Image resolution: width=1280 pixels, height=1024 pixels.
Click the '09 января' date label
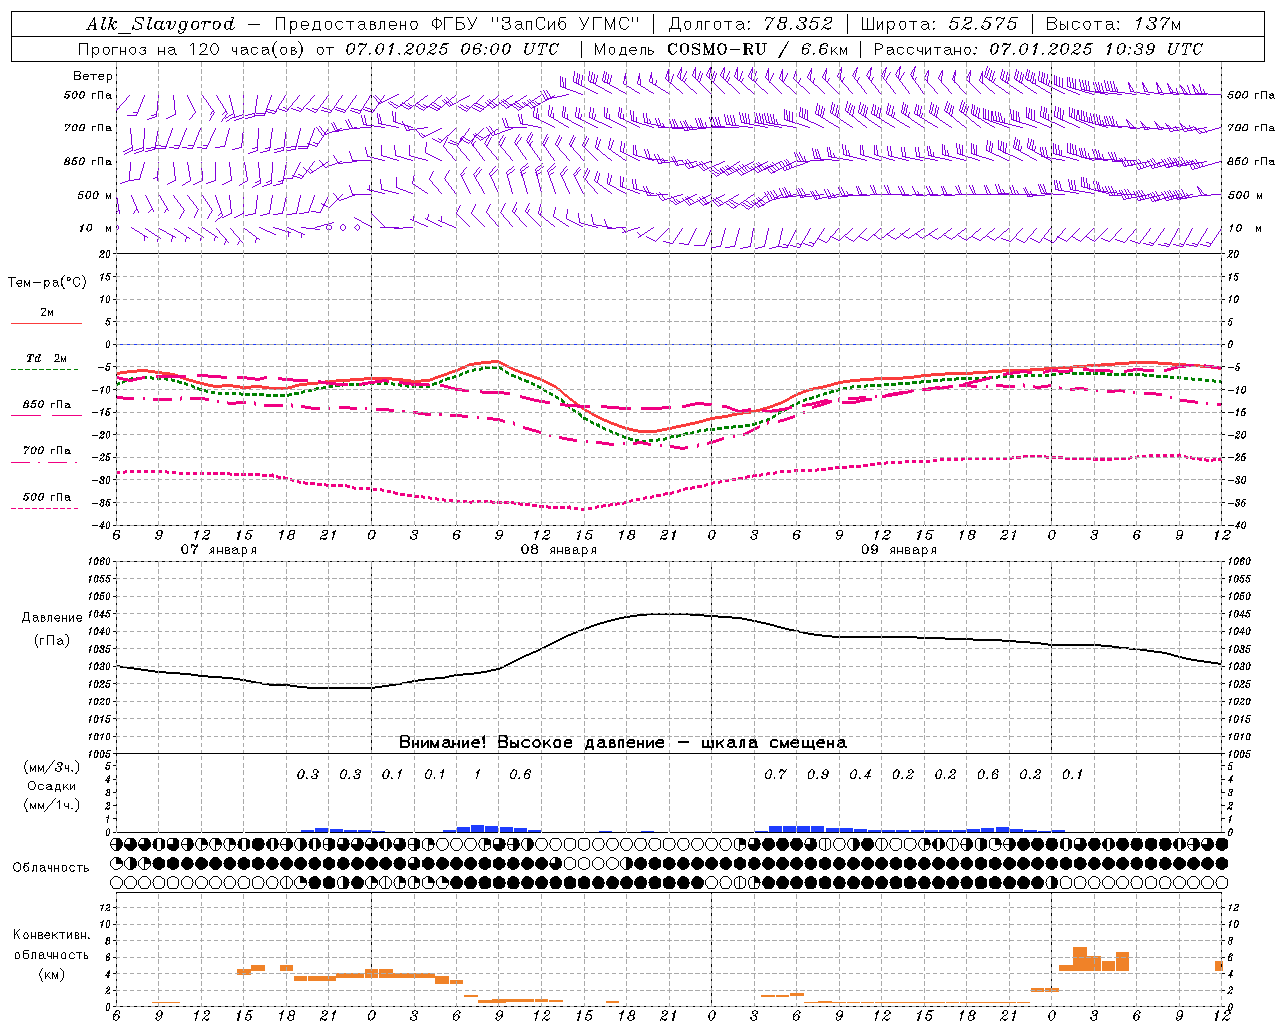pos(899,550)
